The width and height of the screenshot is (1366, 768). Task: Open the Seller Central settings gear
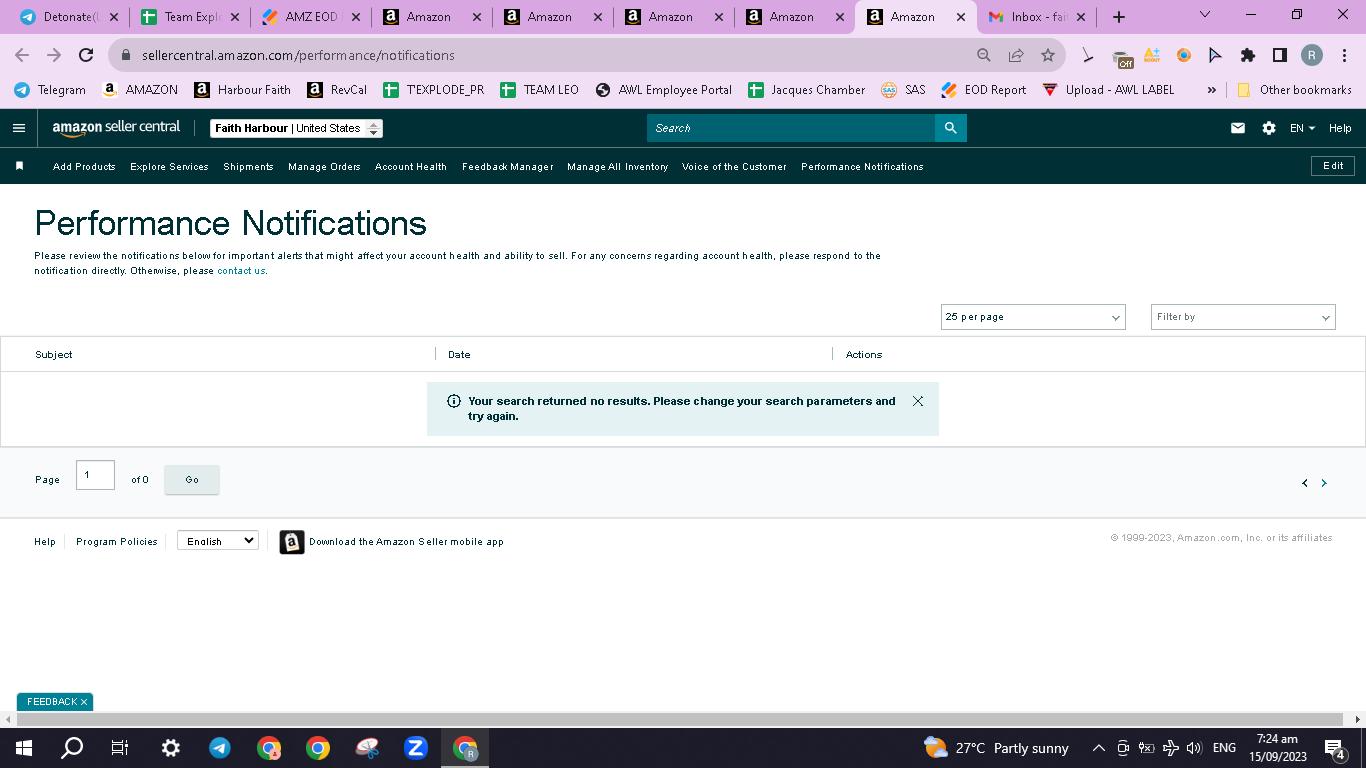click(1269, 128)
